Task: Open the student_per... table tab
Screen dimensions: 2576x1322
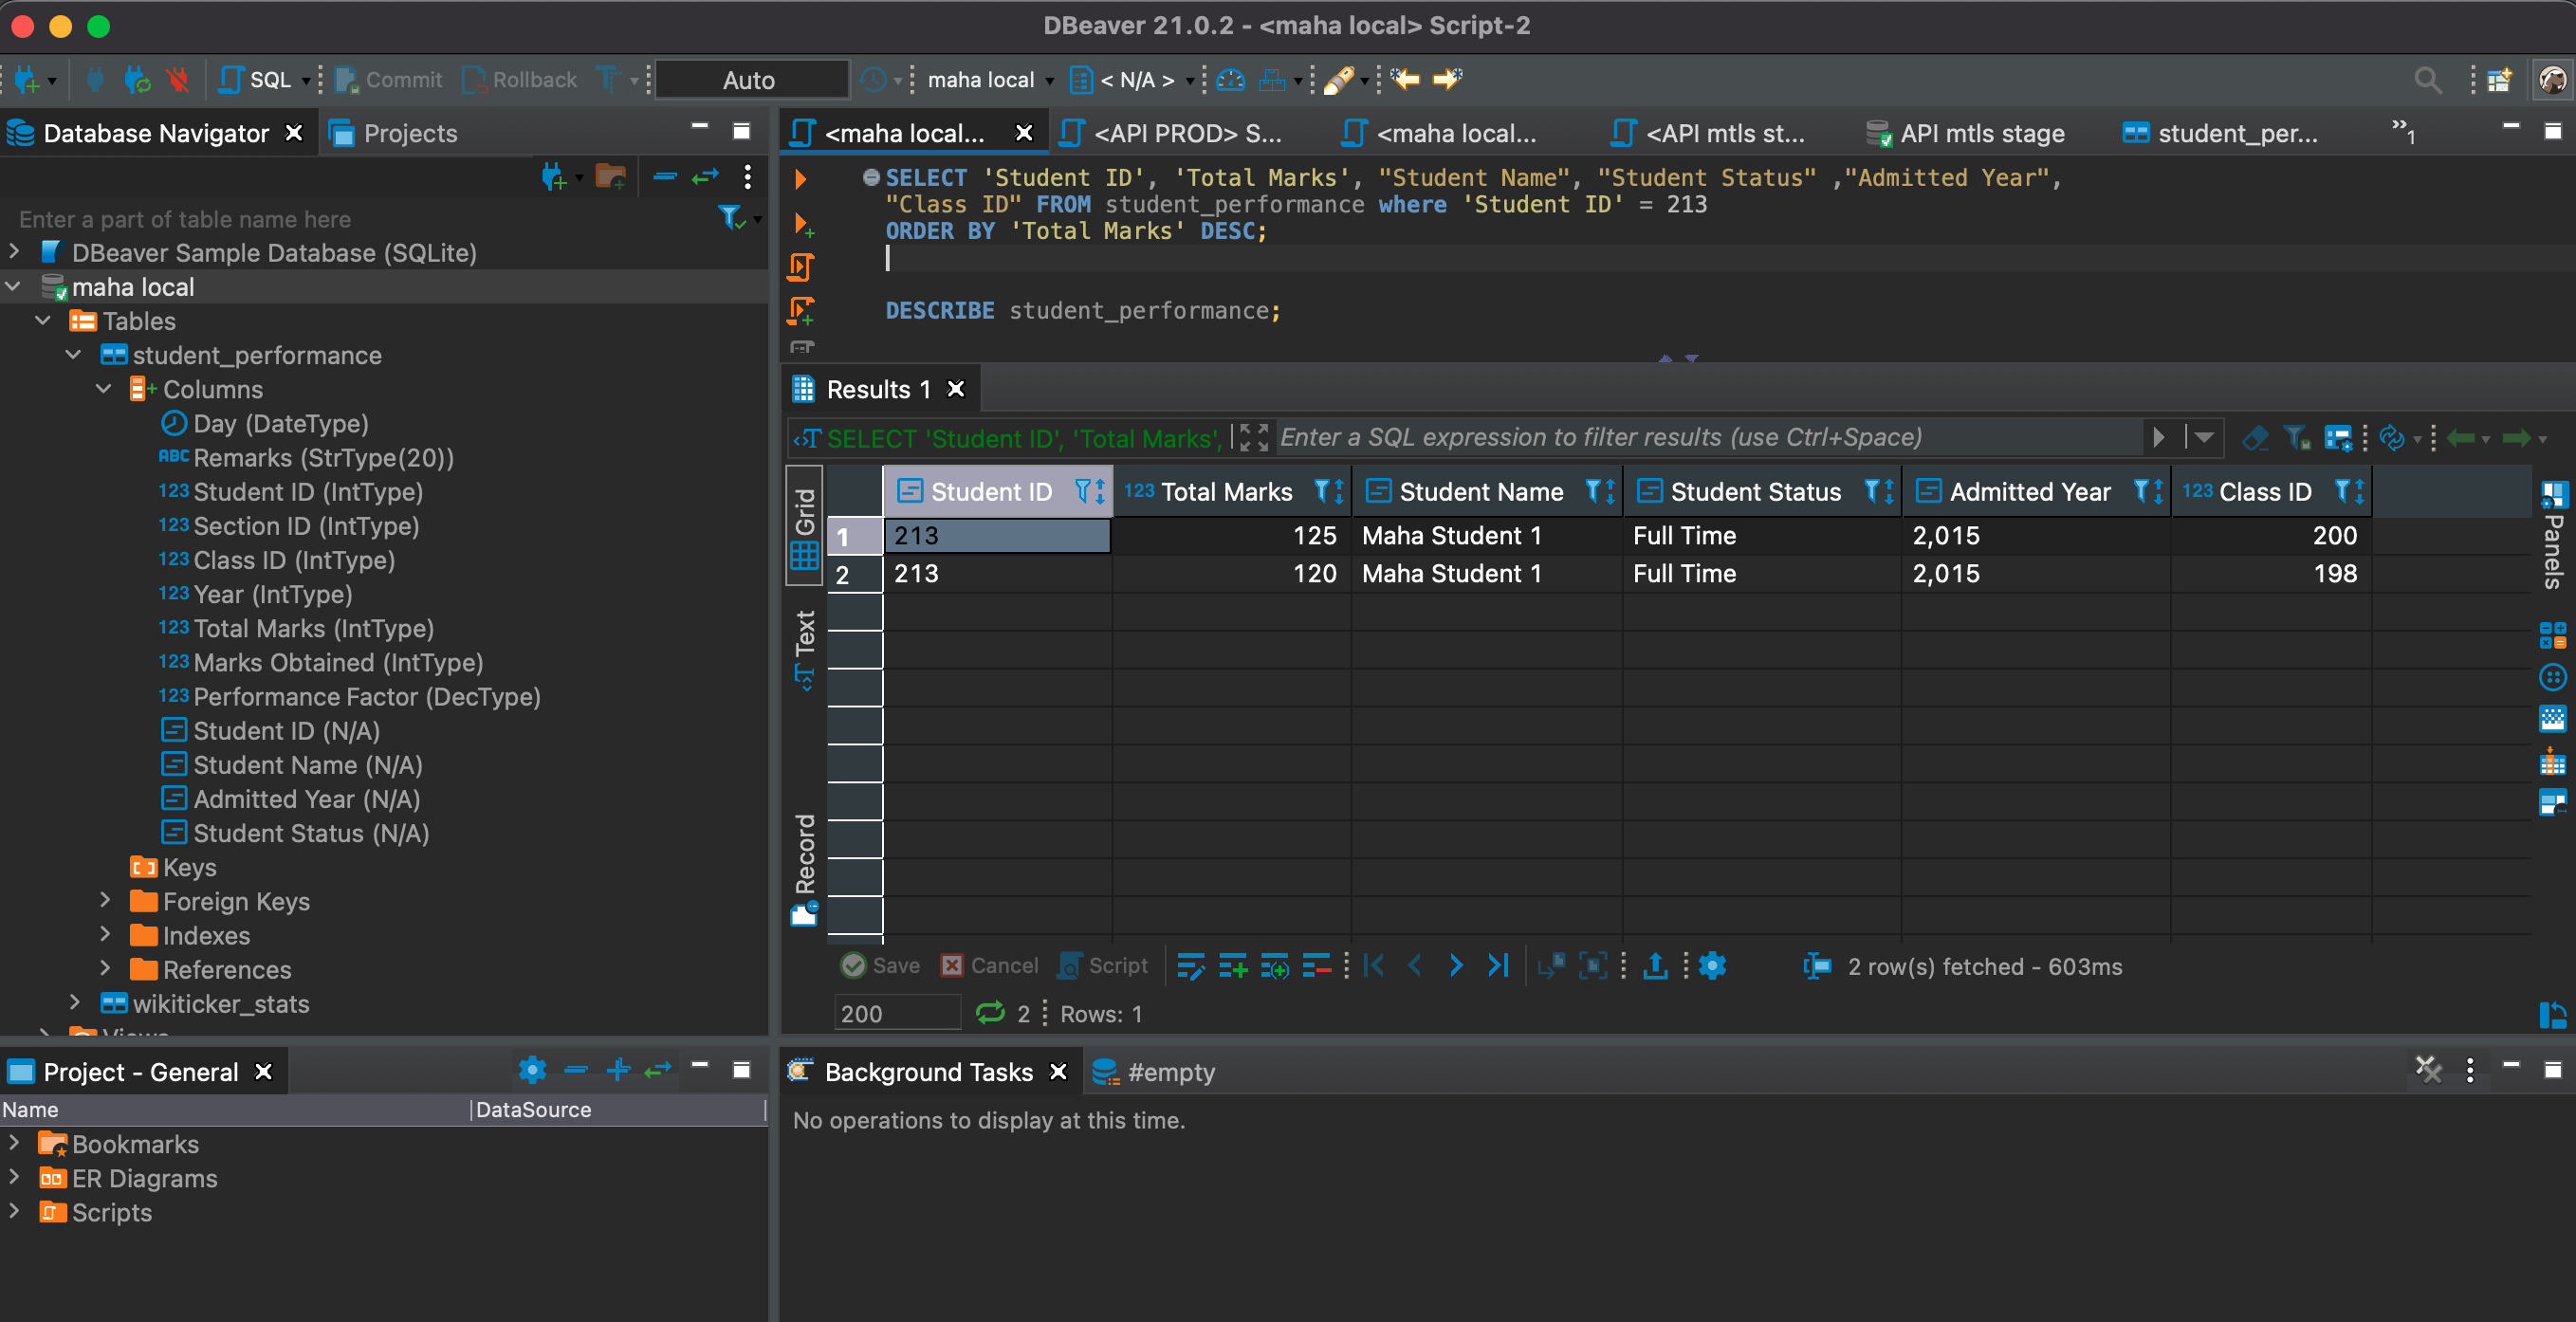Action: click(2221, 133)
